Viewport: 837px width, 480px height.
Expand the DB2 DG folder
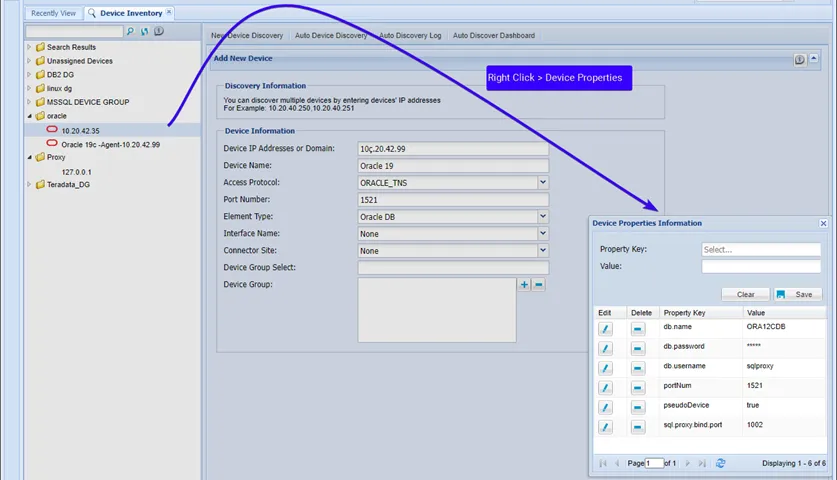[x=29, y=75]
